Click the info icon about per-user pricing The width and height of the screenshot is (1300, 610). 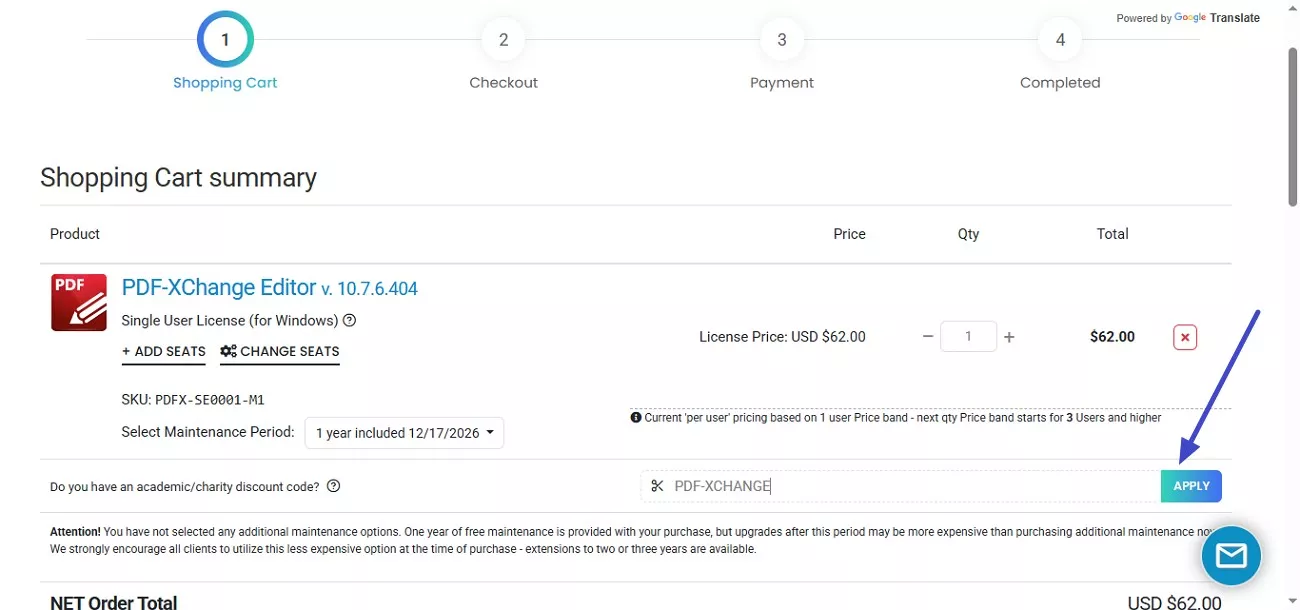pos(636,417)
